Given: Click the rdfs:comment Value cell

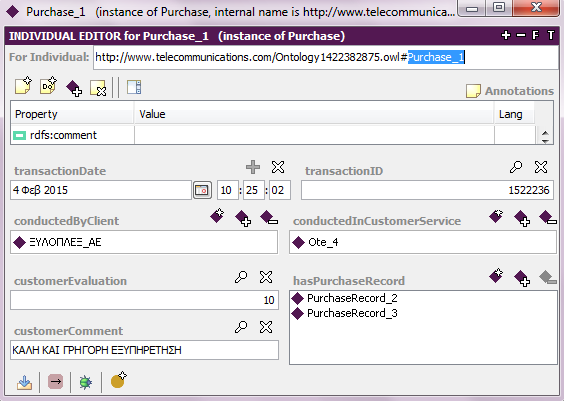Looking at the screenshot, I should coord(314,135).
